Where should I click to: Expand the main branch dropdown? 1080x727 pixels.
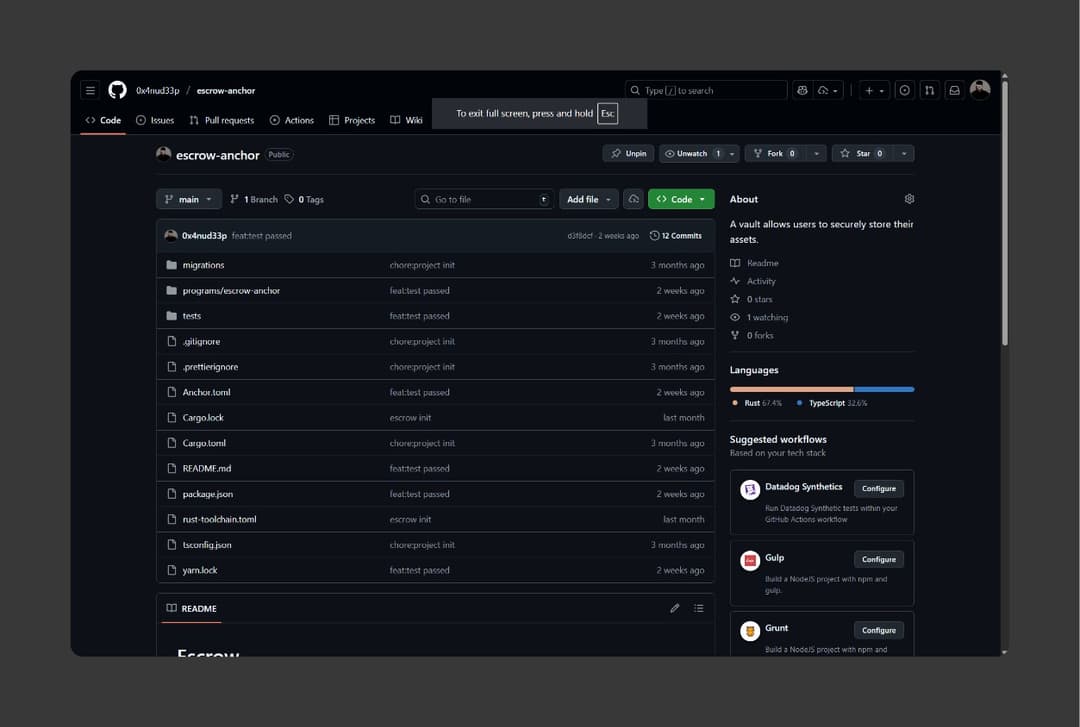(188, 199)
